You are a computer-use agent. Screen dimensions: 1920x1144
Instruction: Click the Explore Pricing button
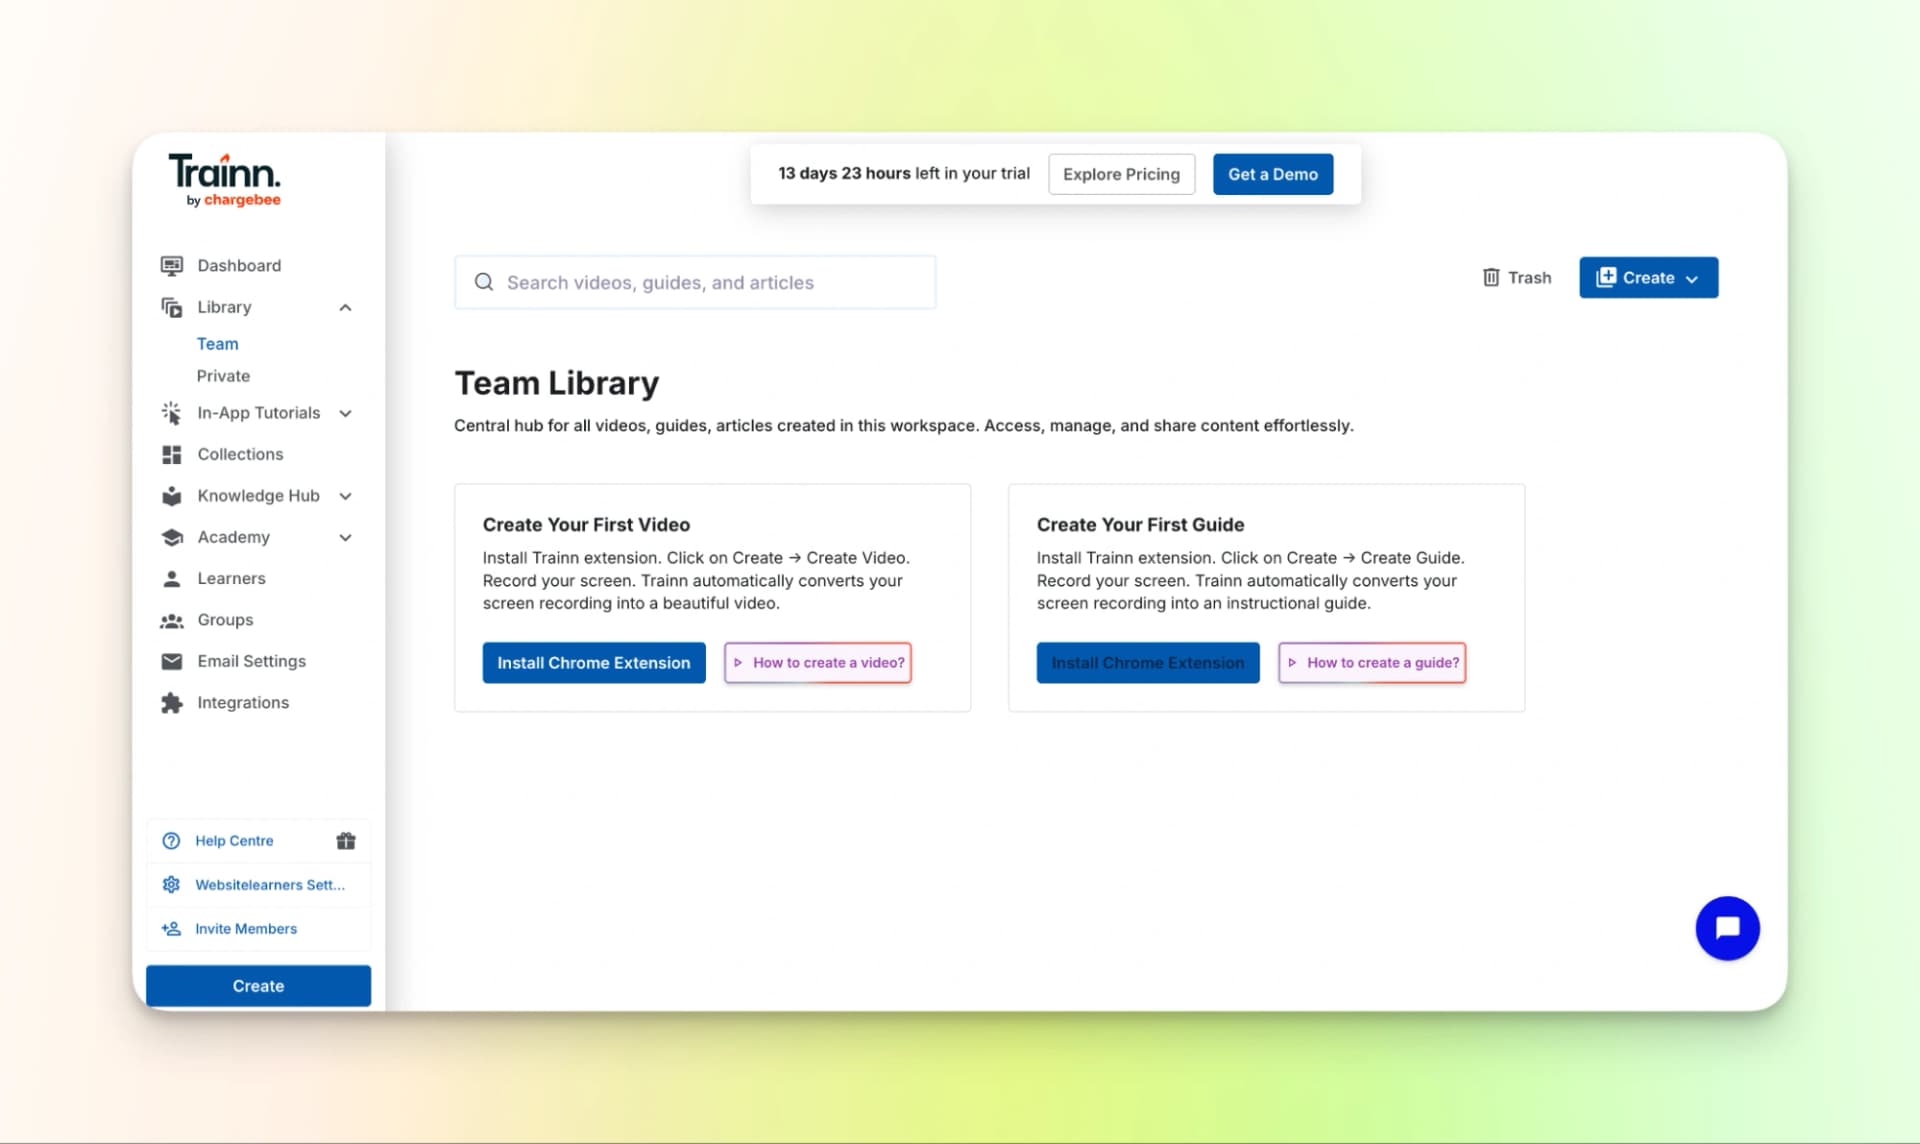click(1121, 174)
